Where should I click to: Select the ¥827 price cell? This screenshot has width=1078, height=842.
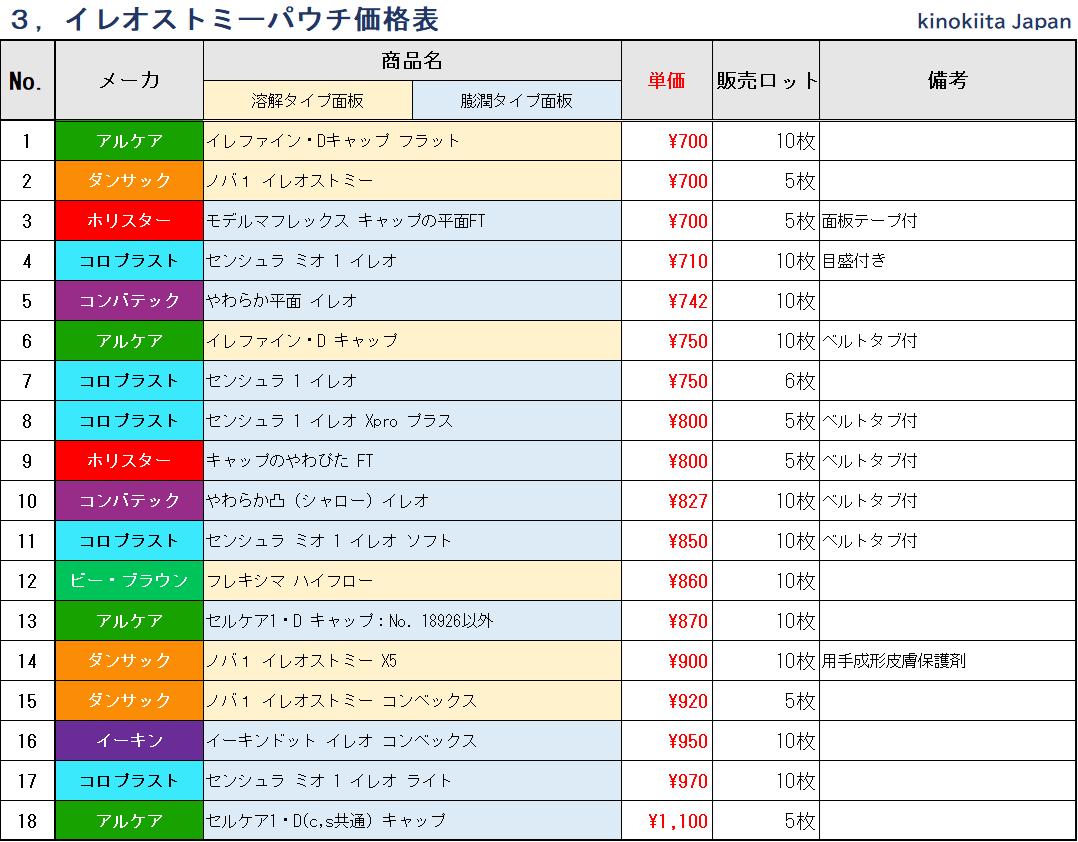tap(667, 500)
